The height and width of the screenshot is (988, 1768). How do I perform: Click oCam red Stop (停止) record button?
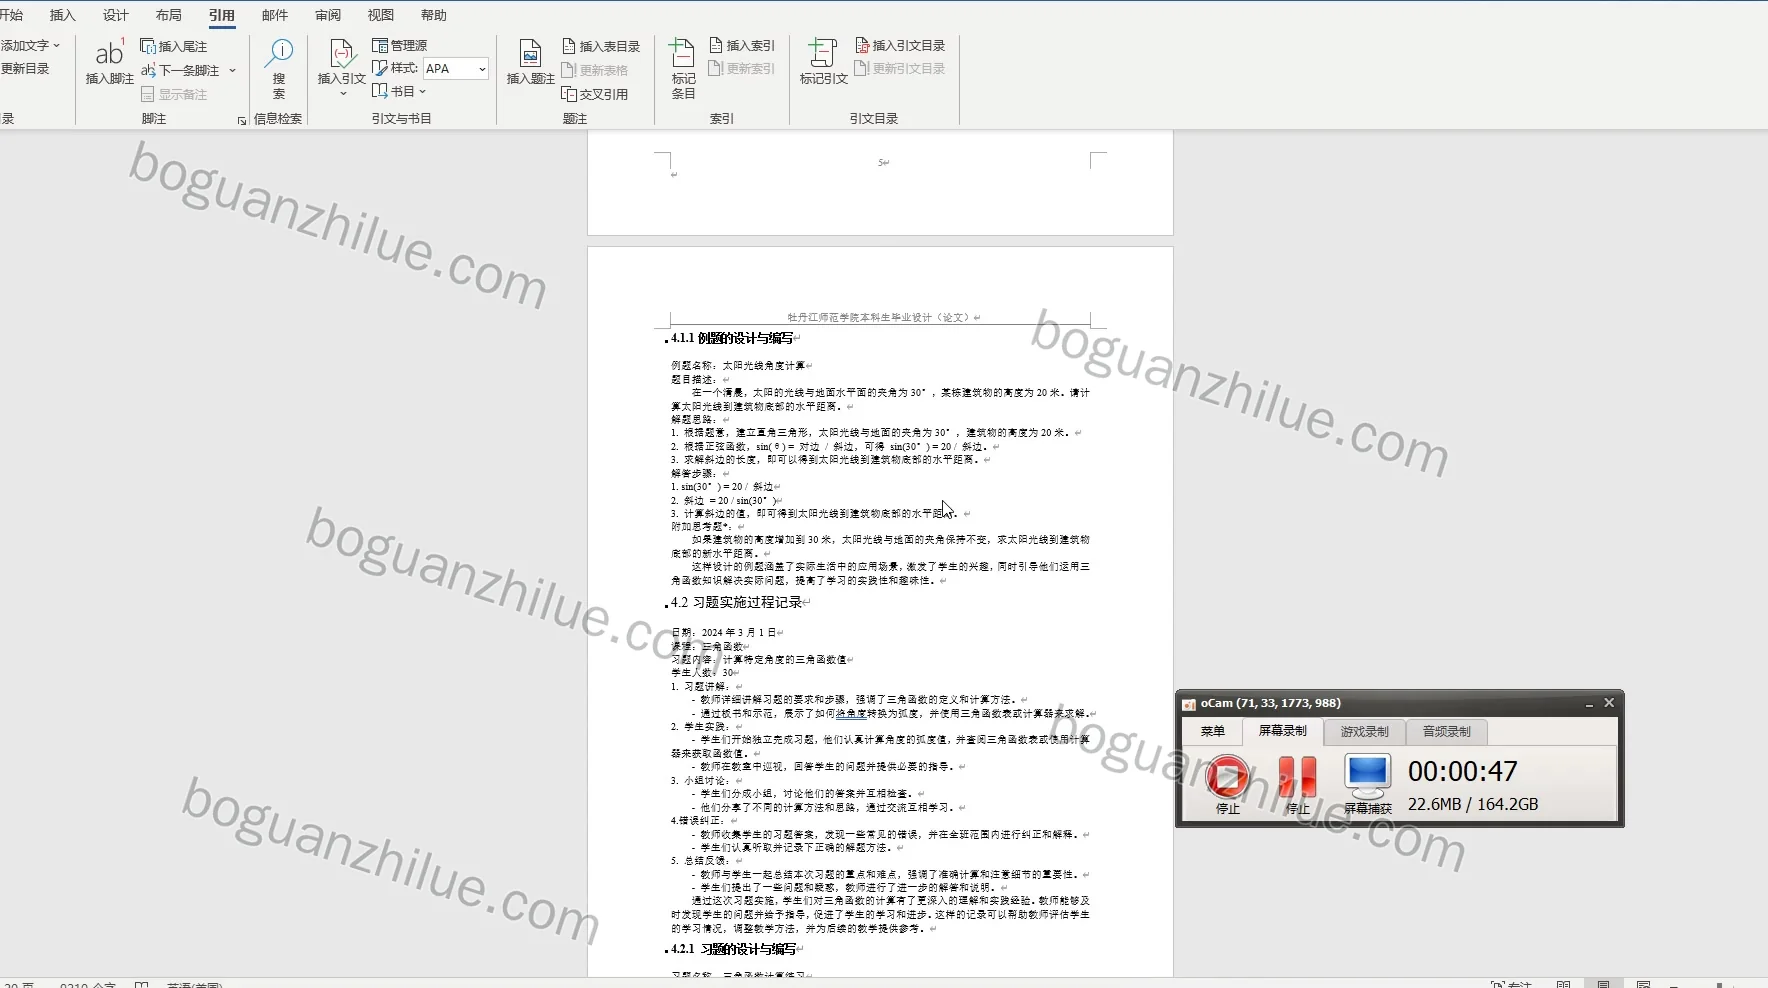tap(1227, 776)
